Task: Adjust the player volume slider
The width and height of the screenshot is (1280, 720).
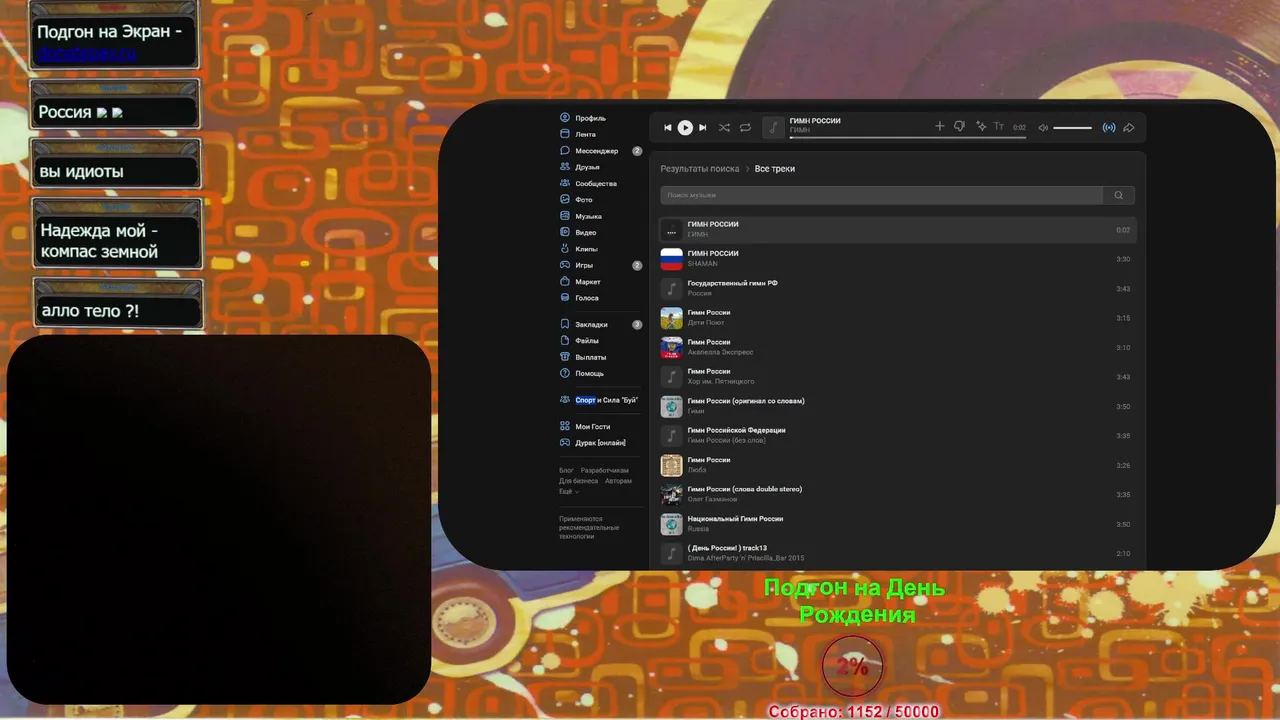Action: click(1072, 128)
